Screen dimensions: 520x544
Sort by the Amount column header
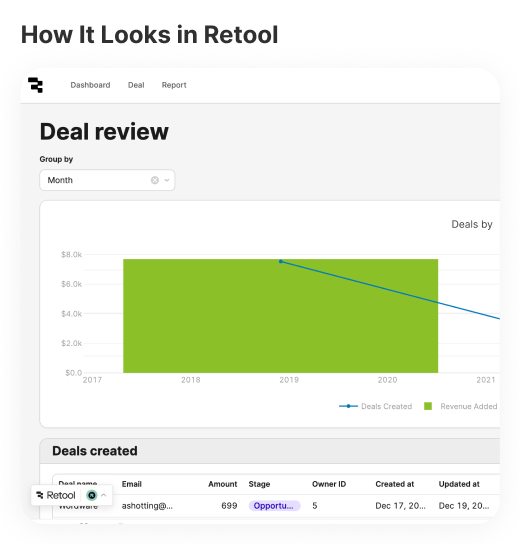point(223,484)
